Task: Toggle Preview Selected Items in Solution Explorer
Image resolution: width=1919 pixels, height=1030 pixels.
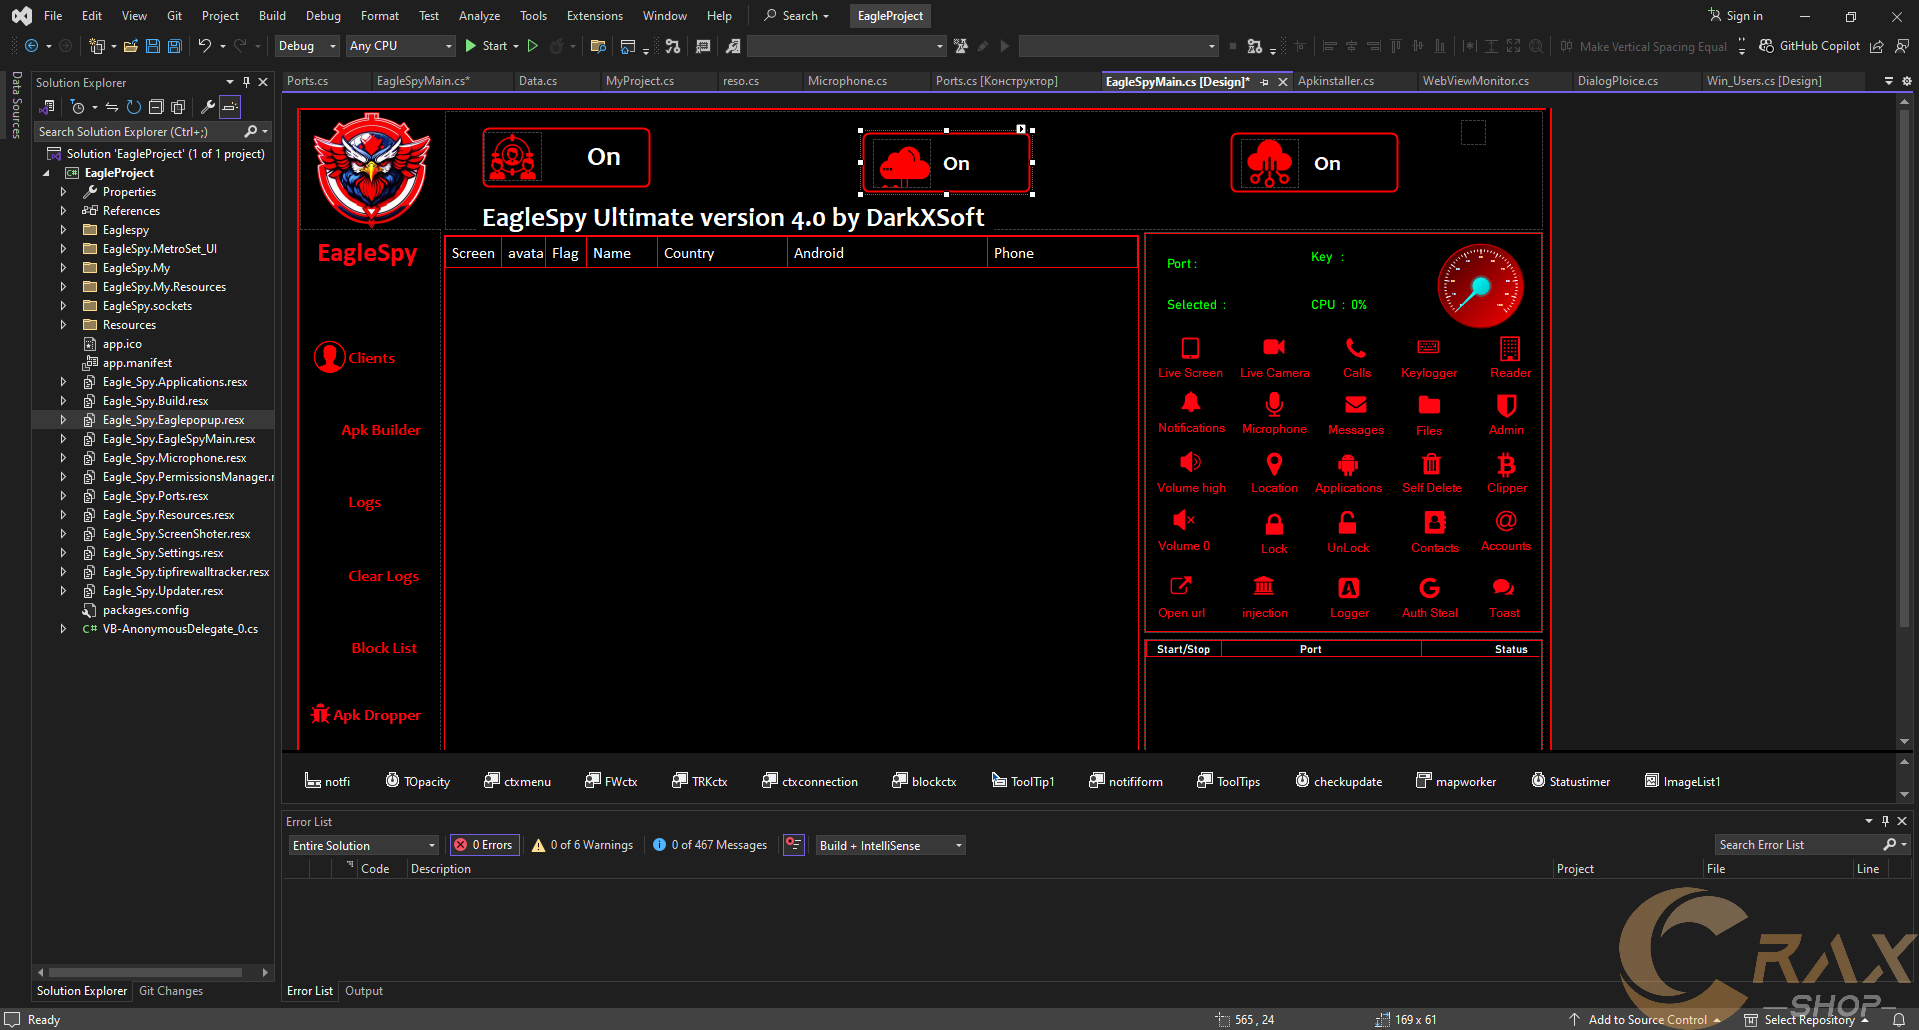Action: 230,107
